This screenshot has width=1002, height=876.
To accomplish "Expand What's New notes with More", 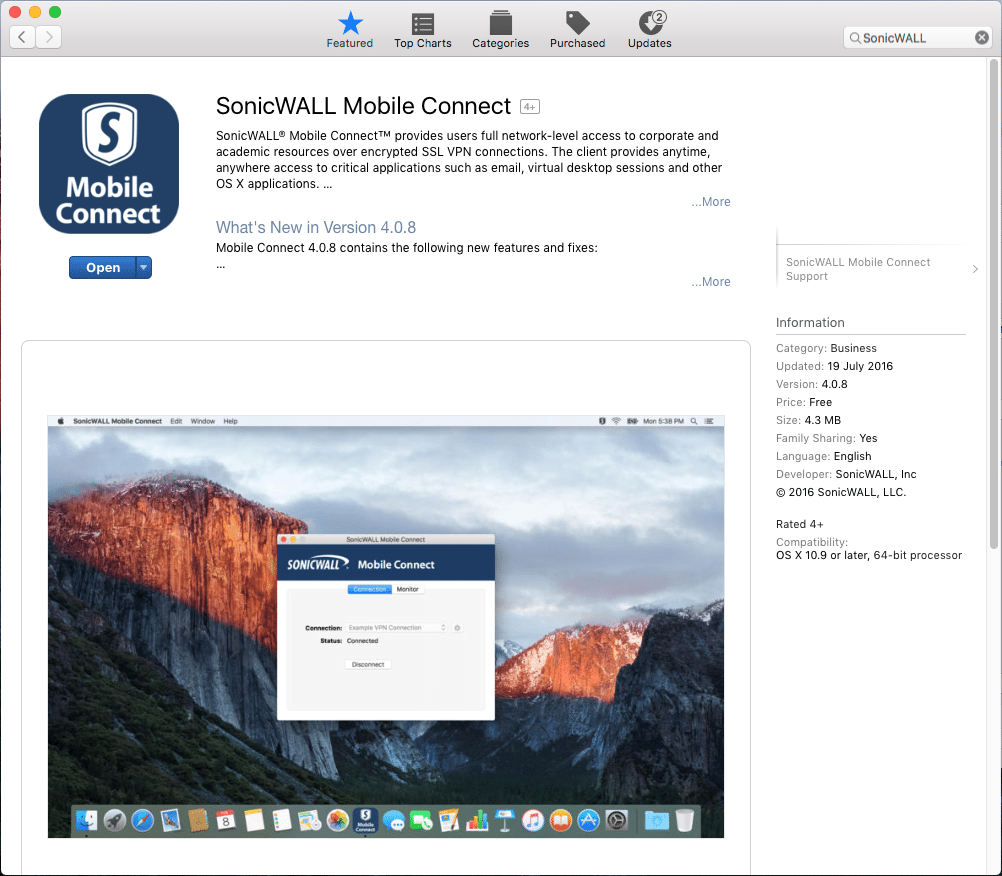I will [711, 282].
